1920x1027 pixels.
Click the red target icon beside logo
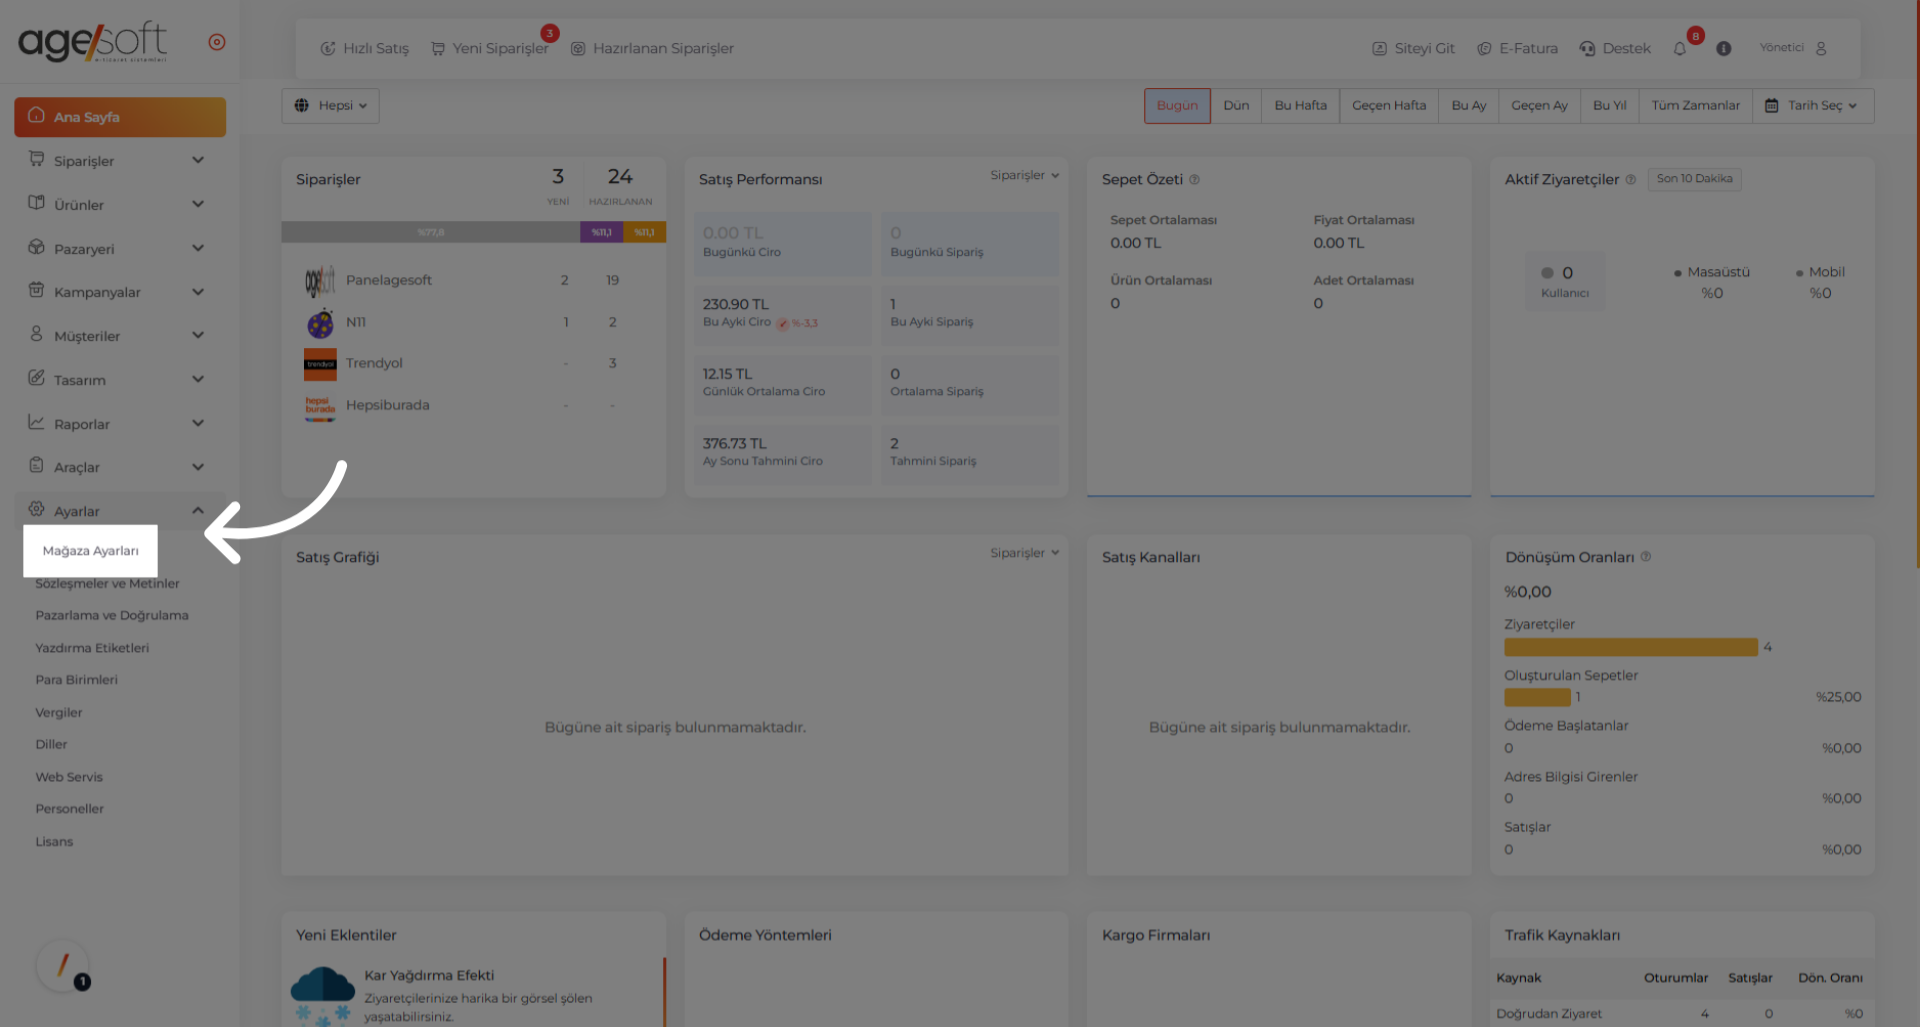pos(217,42)
